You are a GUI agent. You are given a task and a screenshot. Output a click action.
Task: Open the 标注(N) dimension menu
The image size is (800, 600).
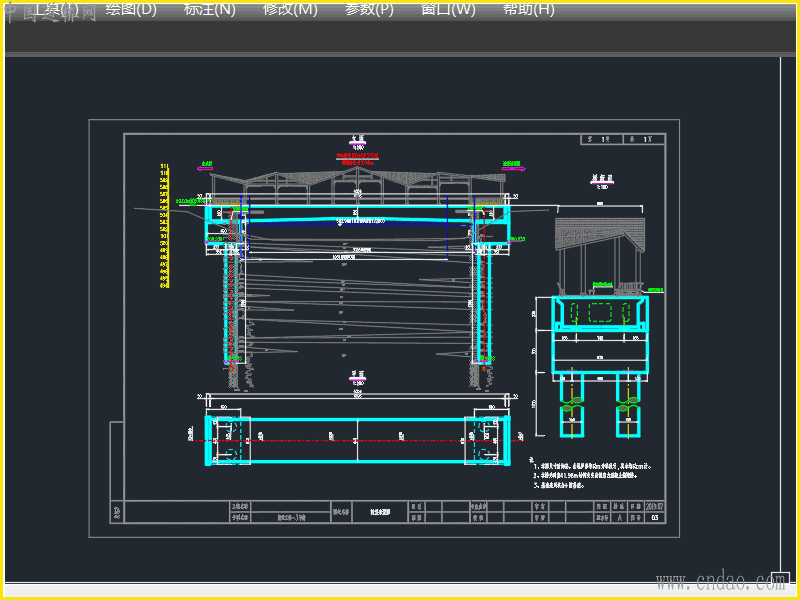(210, 10)
